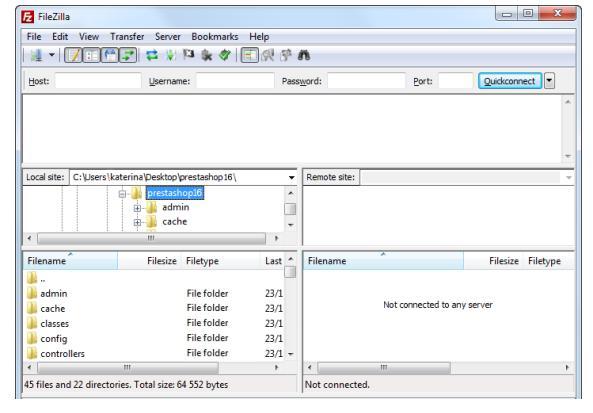Select the admin folder in file list
The height and width of the screenshot is (413, 593).
tap(154, 293)
